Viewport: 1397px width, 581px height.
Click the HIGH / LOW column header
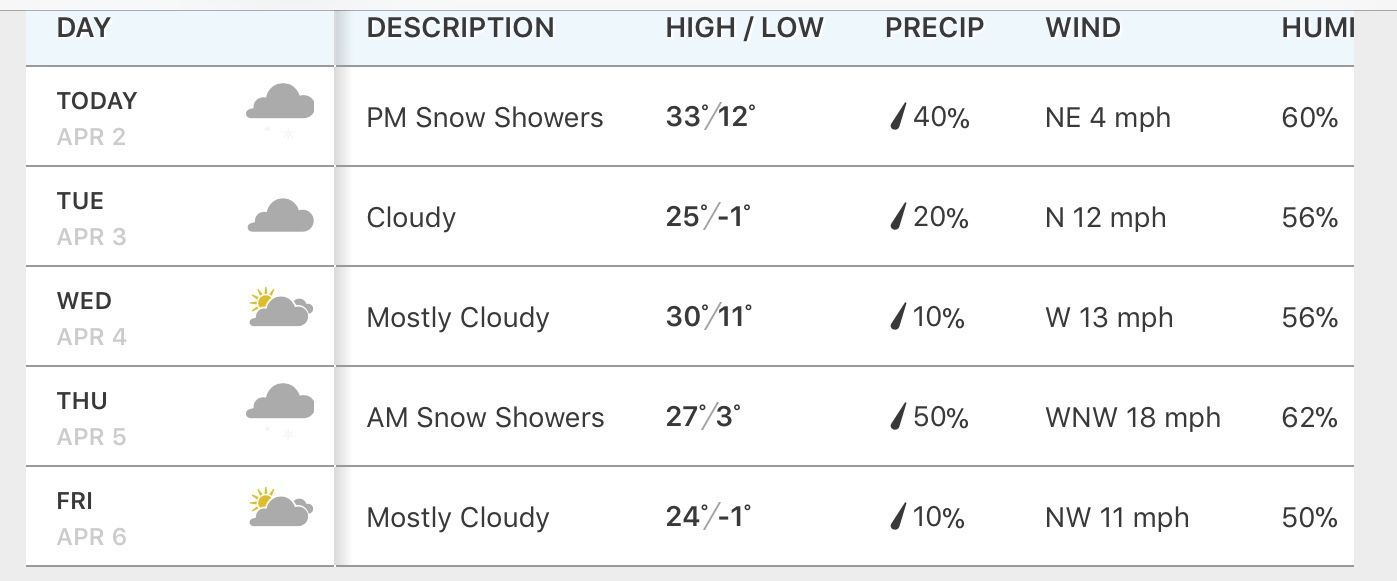(744, 28)
